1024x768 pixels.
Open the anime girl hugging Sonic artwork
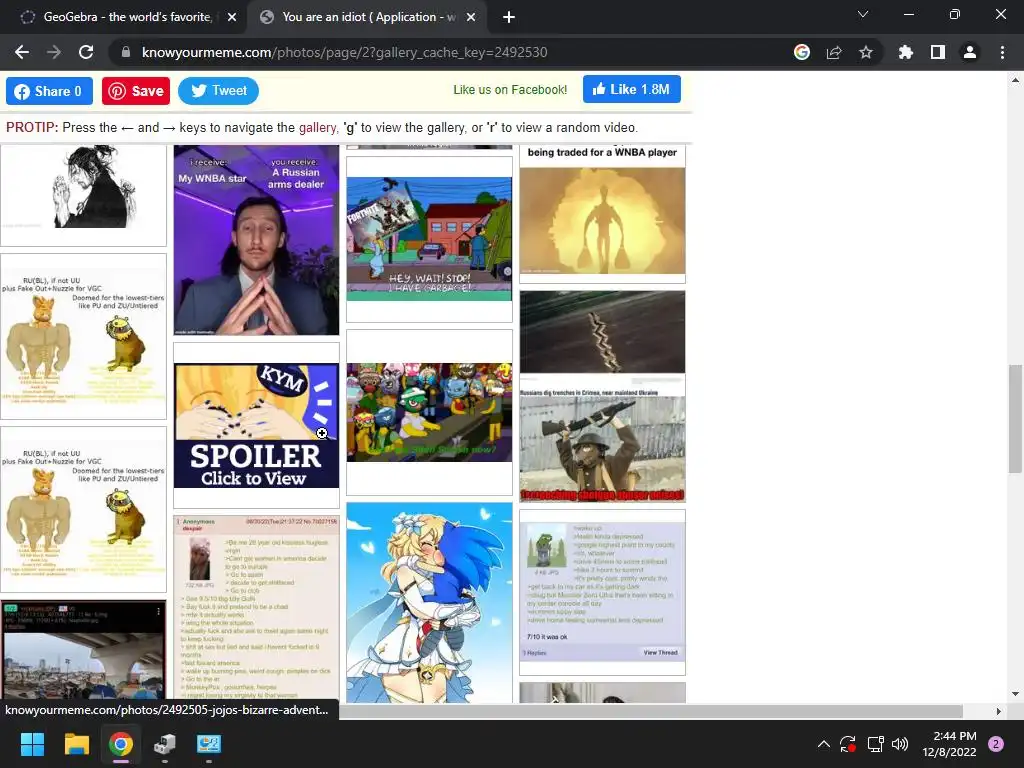pyautogui.click(x=429, y=602)
